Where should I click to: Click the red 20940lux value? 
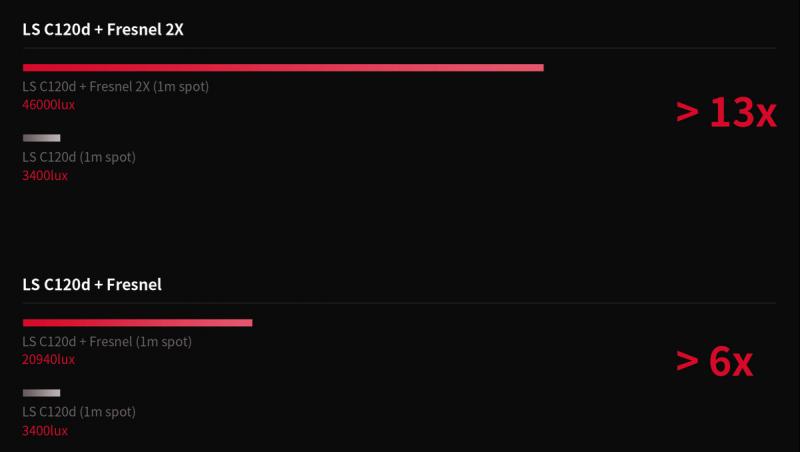(x=48, y=360)
